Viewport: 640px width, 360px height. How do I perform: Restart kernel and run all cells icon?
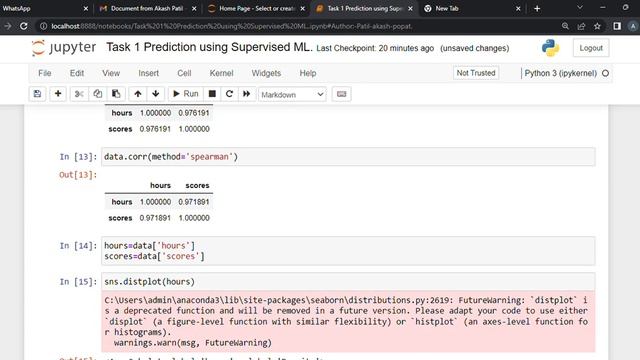pyautogui.click(x=247, y=94)
